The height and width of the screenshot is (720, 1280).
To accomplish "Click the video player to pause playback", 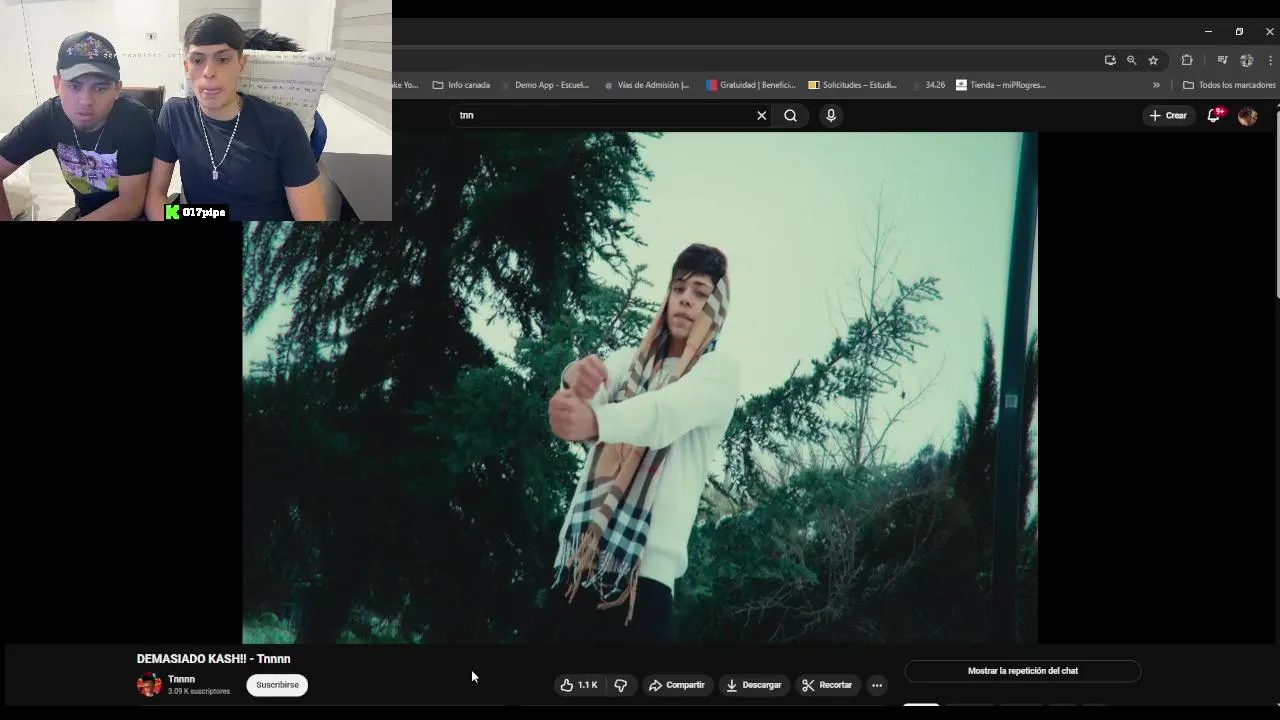I will 640,388.
